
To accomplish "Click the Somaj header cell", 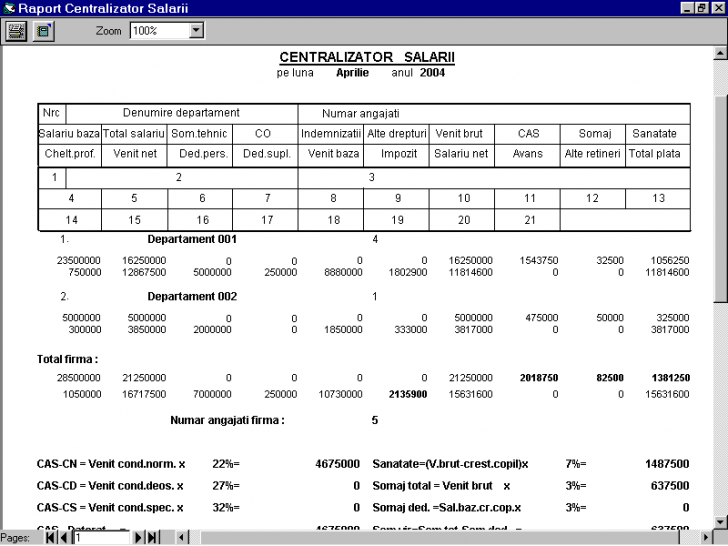I will tap(593, 134).
